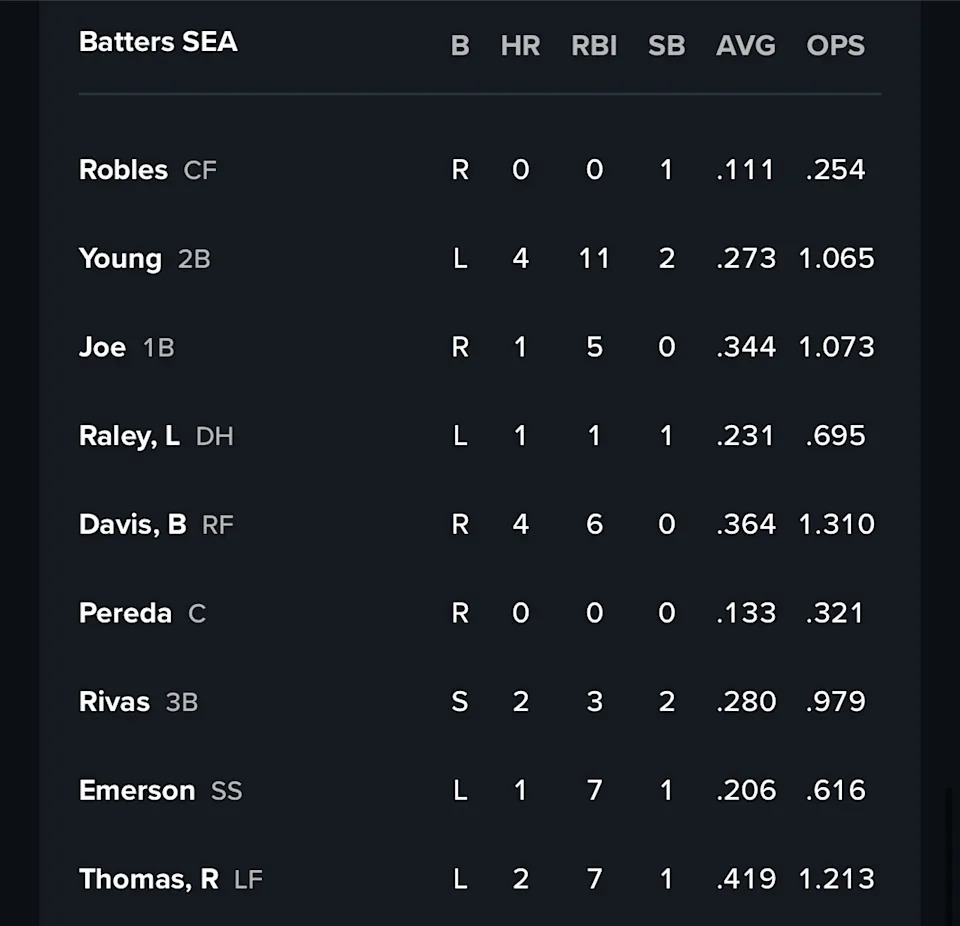Screen dimensions: 960x926
Task: Click the HR column header
Action: coord(520,46)
